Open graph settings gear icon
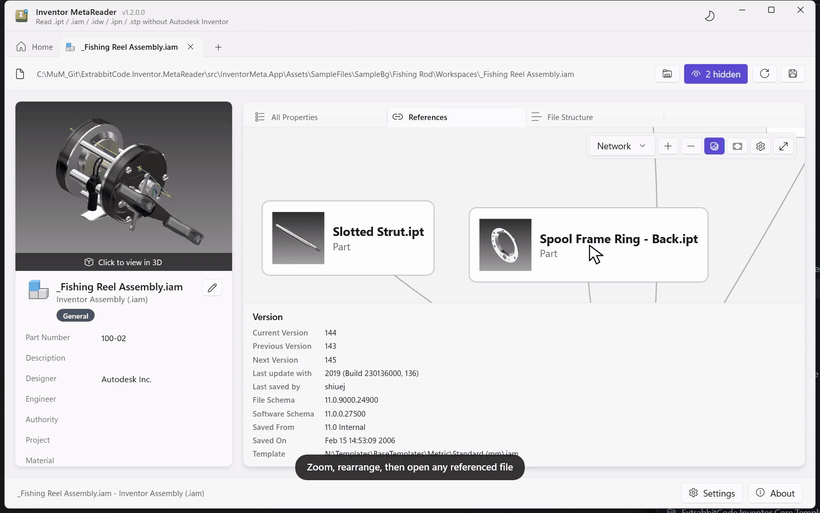 tap(760, 146)
